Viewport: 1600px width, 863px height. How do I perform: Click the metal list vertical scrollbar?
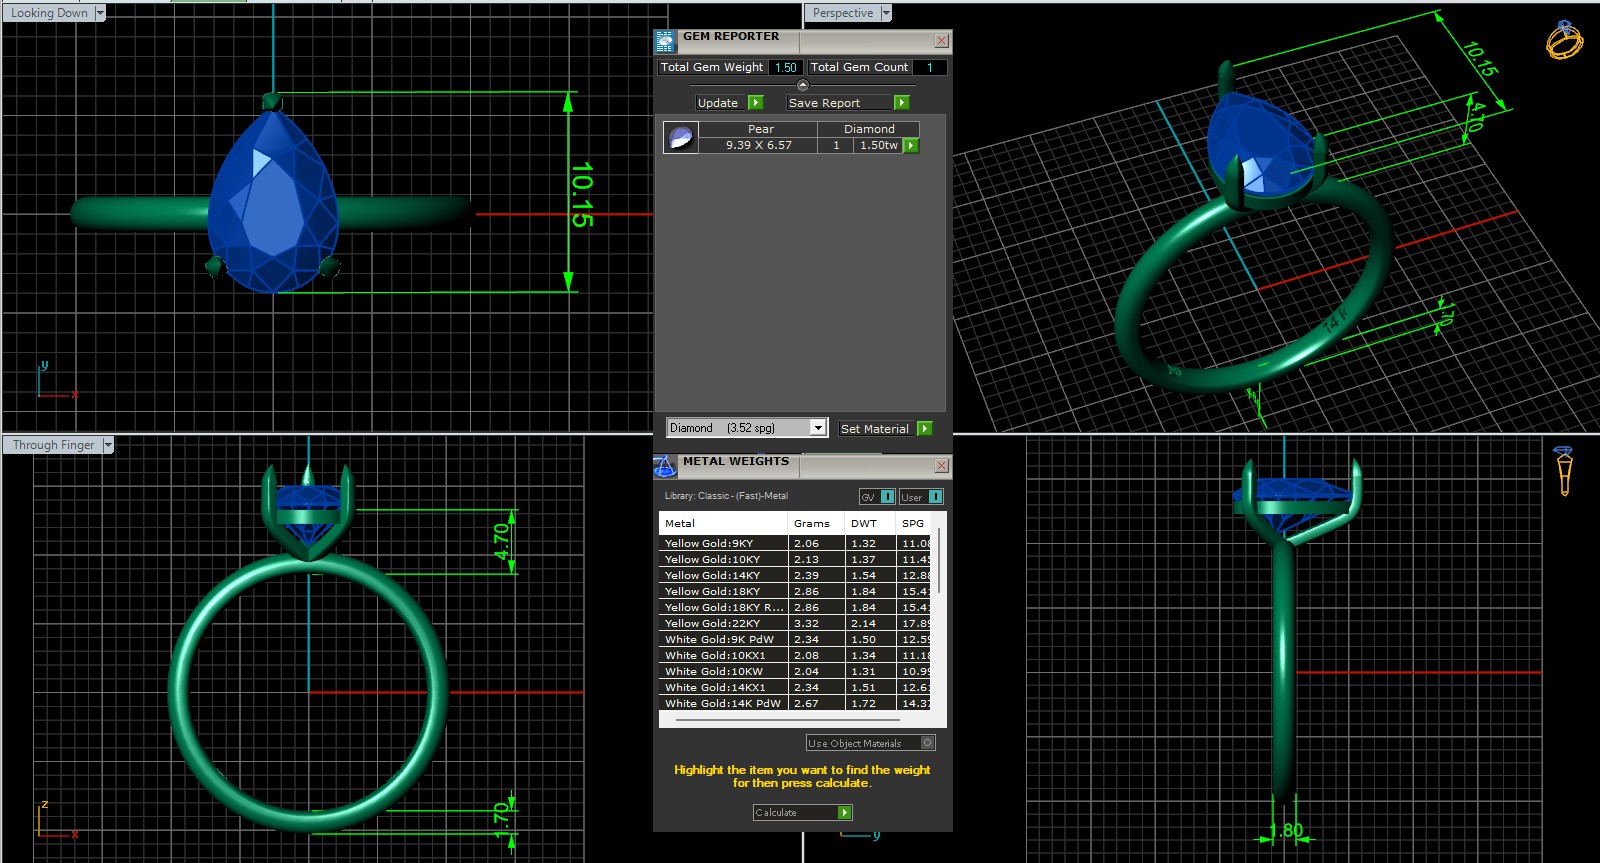(x=940, y=560)
